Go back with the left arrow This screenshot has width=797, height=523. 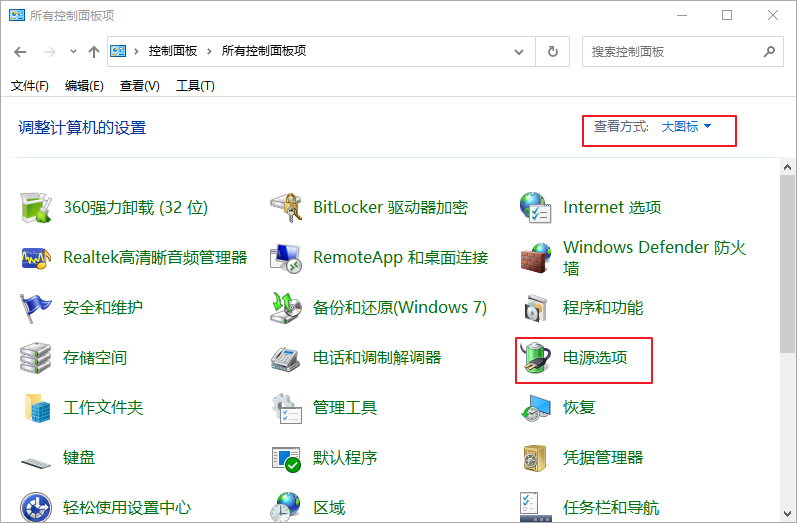[20, 51]
